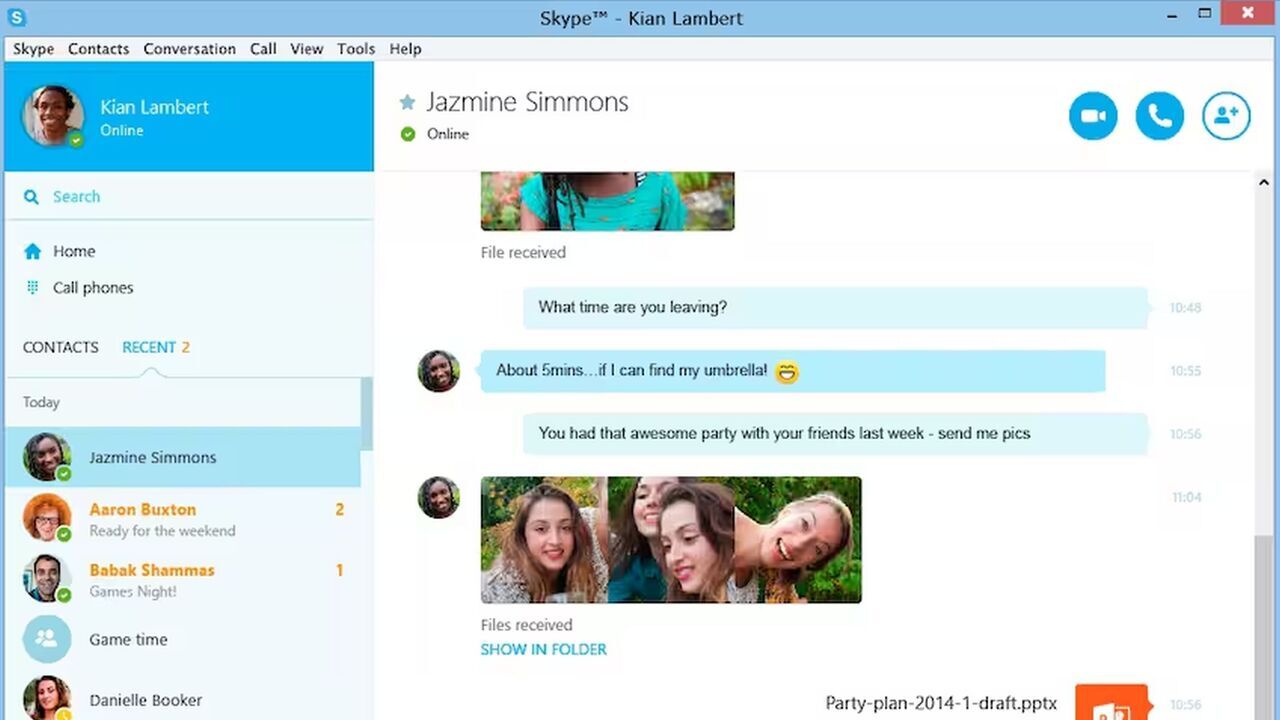Switch to the CONTACTS tab
The height and width of the screenshot is (720, 1280).
[x=61, y=347]
